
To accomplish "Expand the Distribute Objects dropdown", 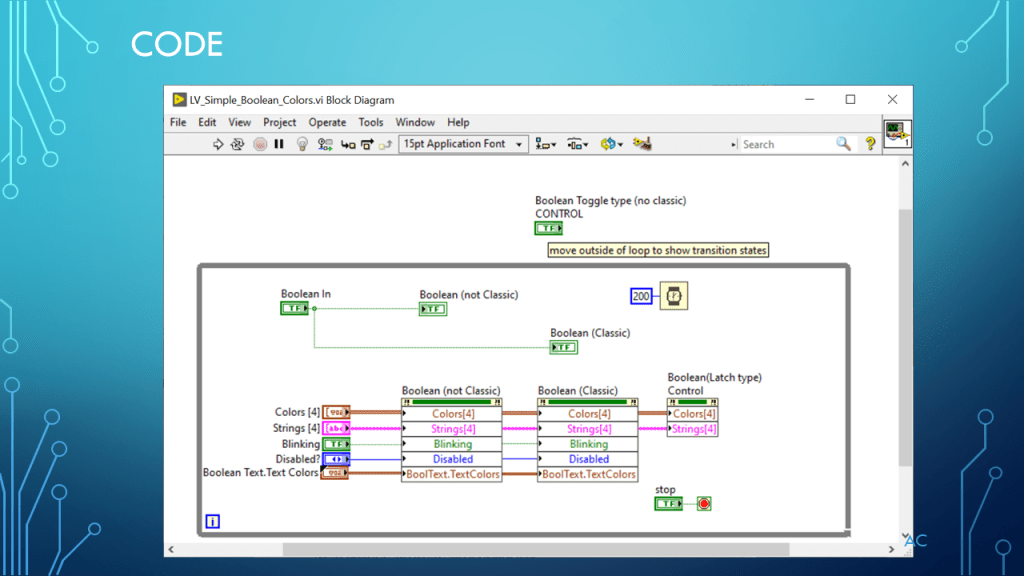I will point(578,144).
